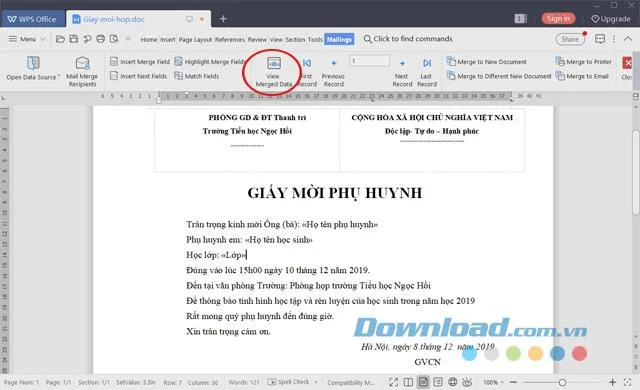Go to Previous Record
The width and height of the screenshot is (640, 390).
click(333, 72)
